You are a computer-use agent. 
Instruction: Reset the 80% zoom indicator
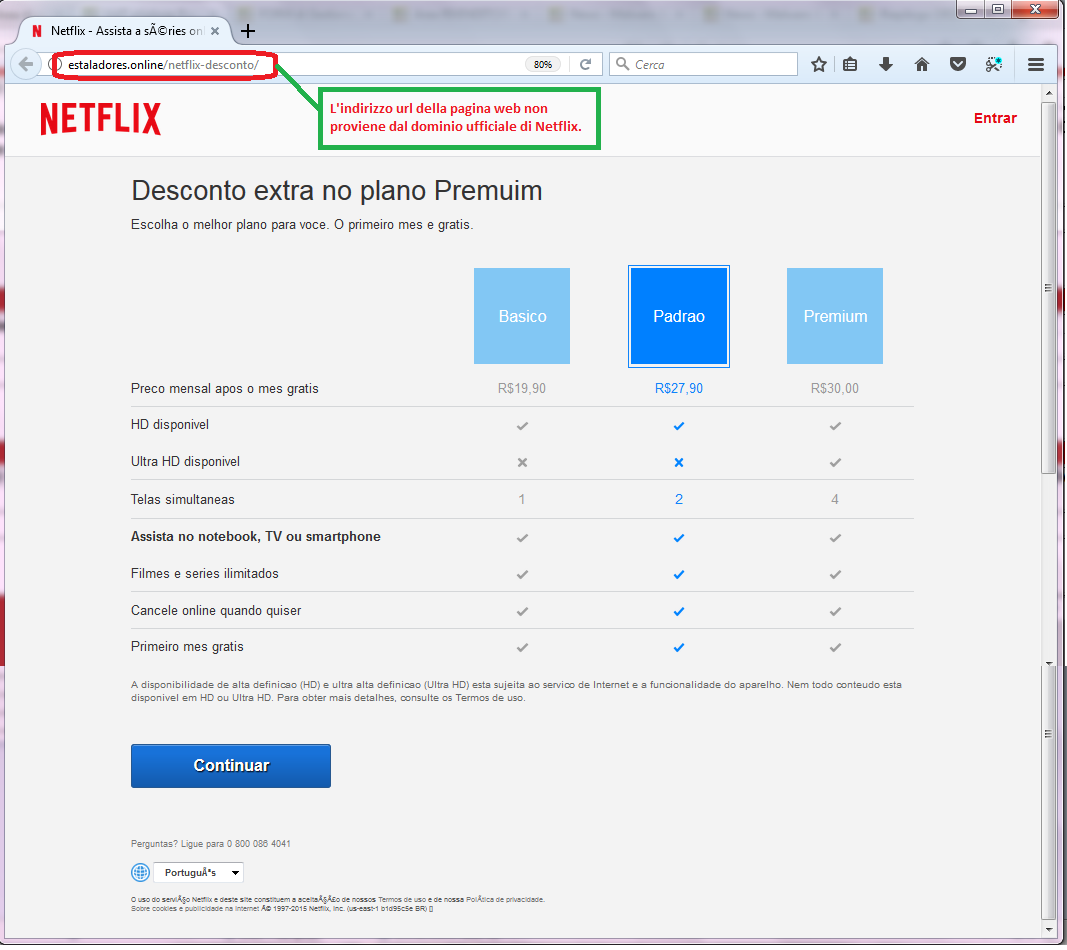click(542, 65)
